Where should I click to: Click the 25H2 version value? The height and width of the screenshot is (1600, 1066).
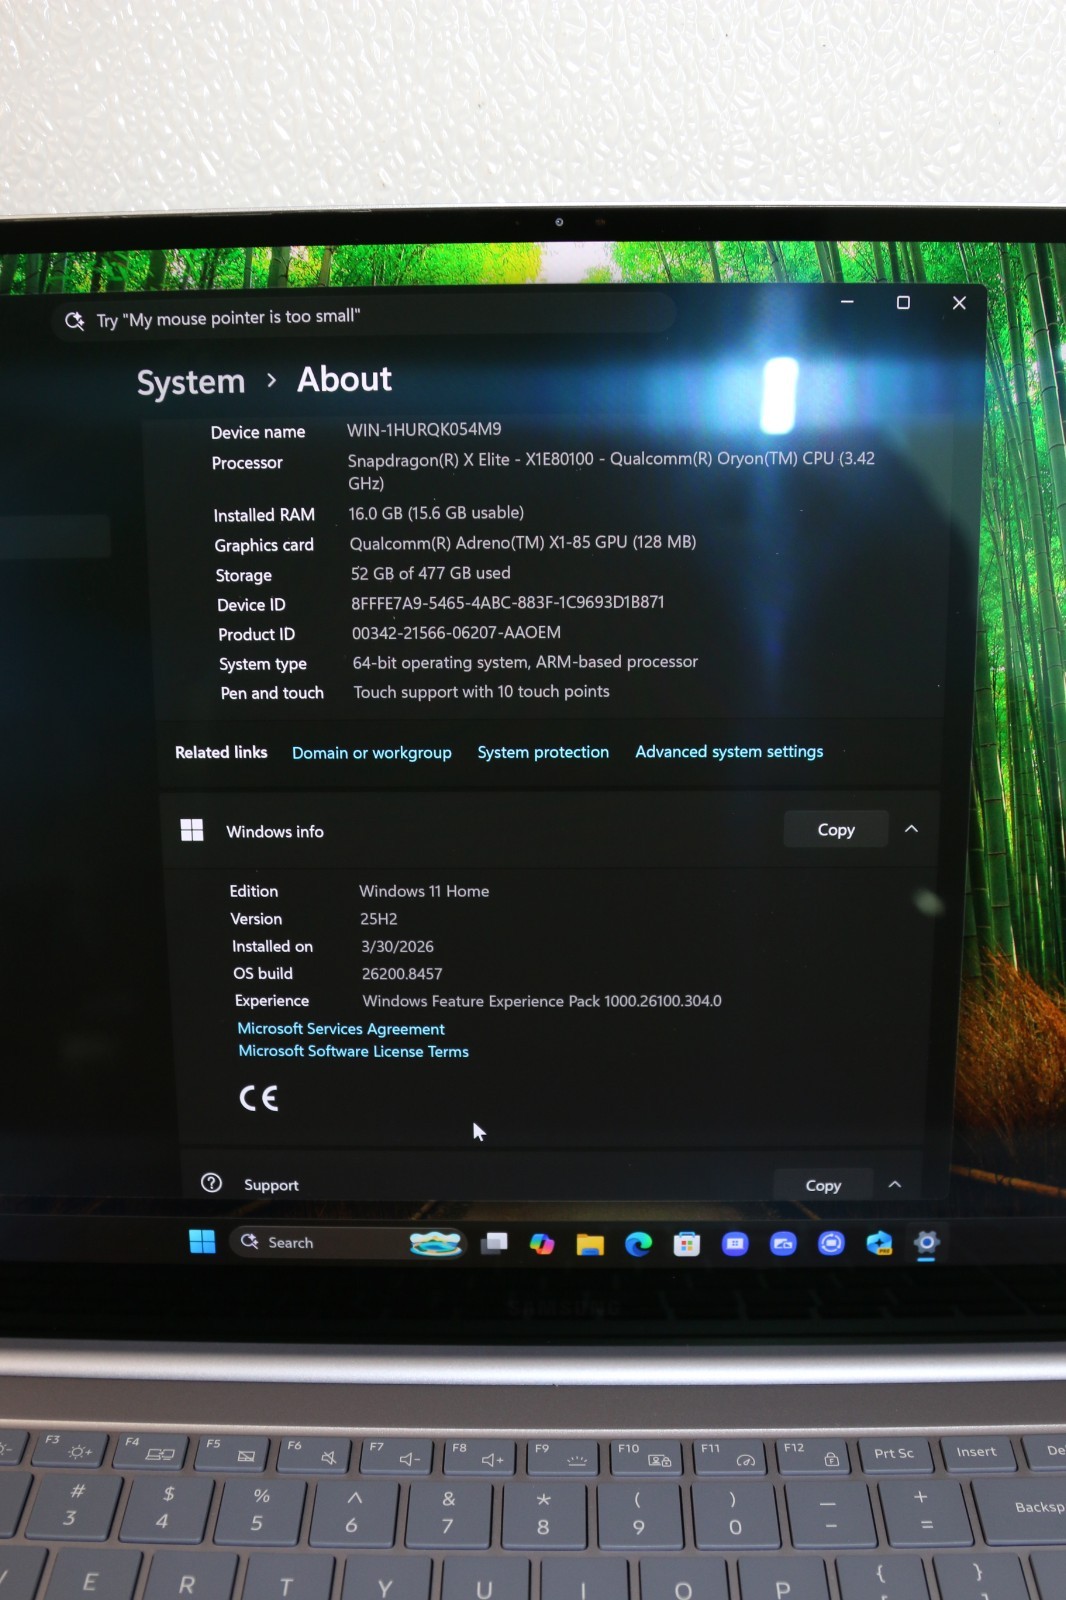[x=379, y=919]
